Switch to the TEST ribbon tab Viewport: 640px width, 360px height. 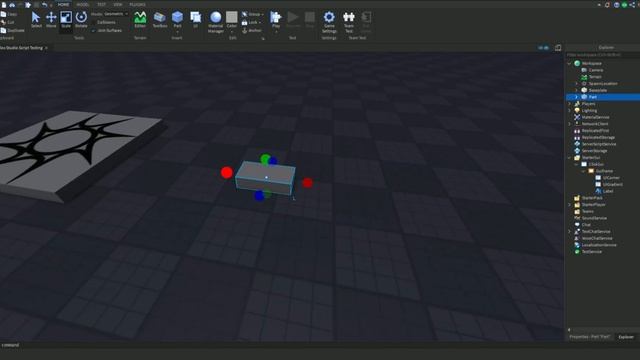(x=102, y=4)
